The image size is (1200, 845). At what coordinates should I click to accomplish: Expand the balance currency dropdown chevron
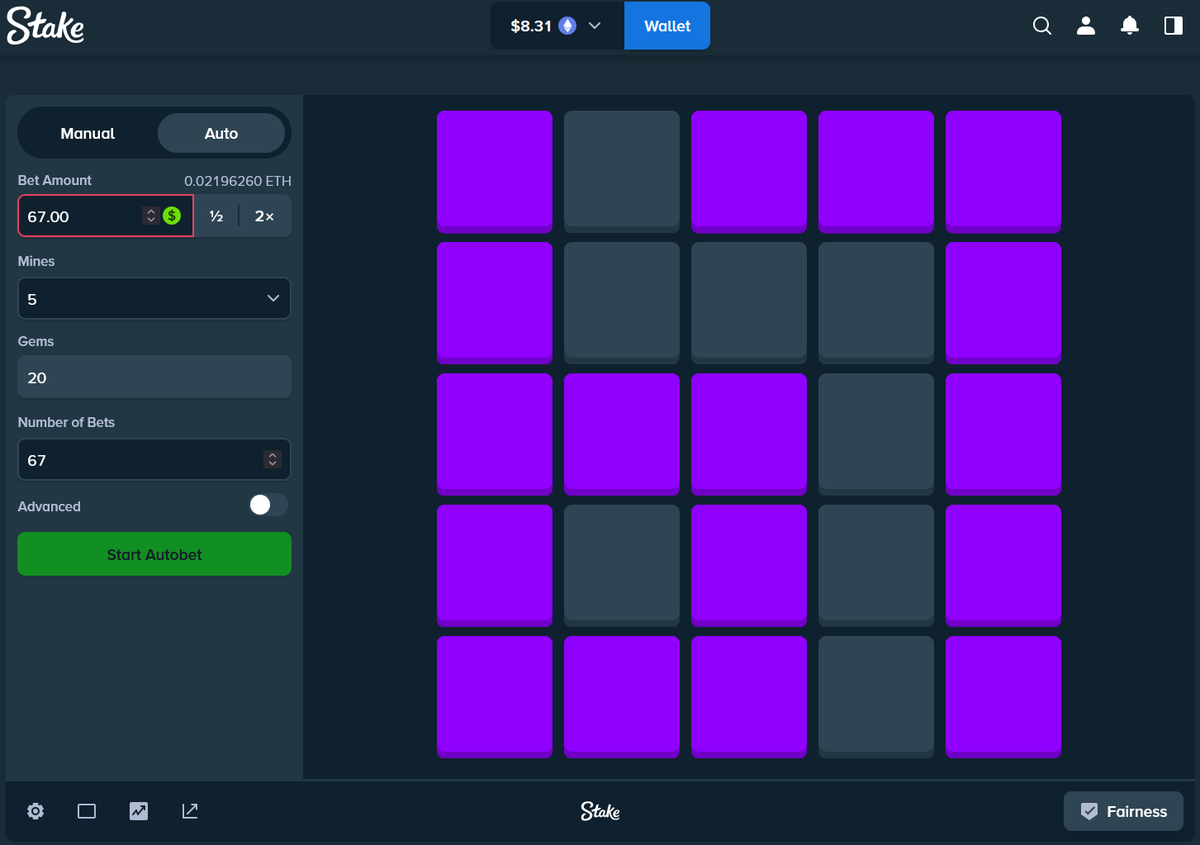coord(594,25)
